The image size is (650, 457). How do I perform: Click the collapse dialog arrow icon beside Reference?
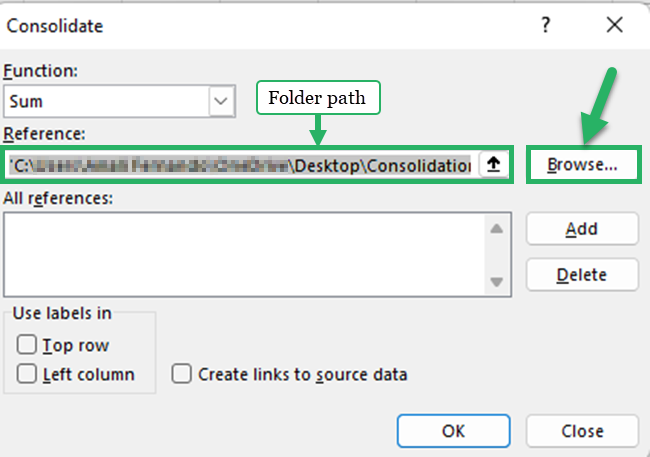492,165
